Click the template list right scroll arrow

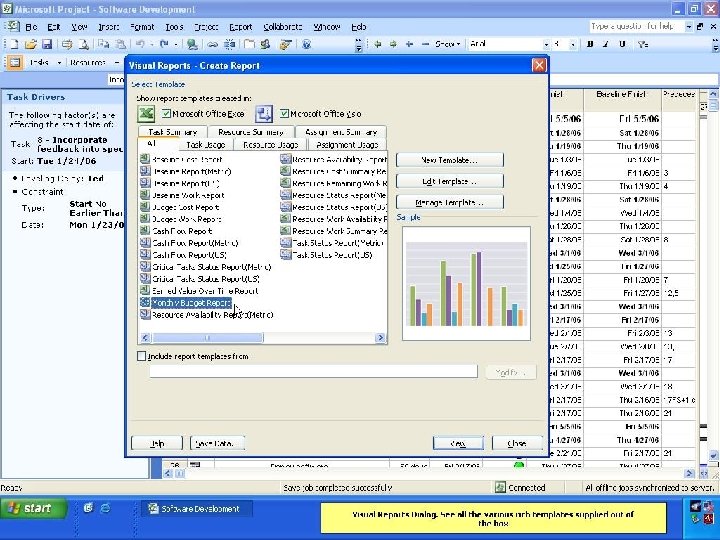[x=380, y=338]
